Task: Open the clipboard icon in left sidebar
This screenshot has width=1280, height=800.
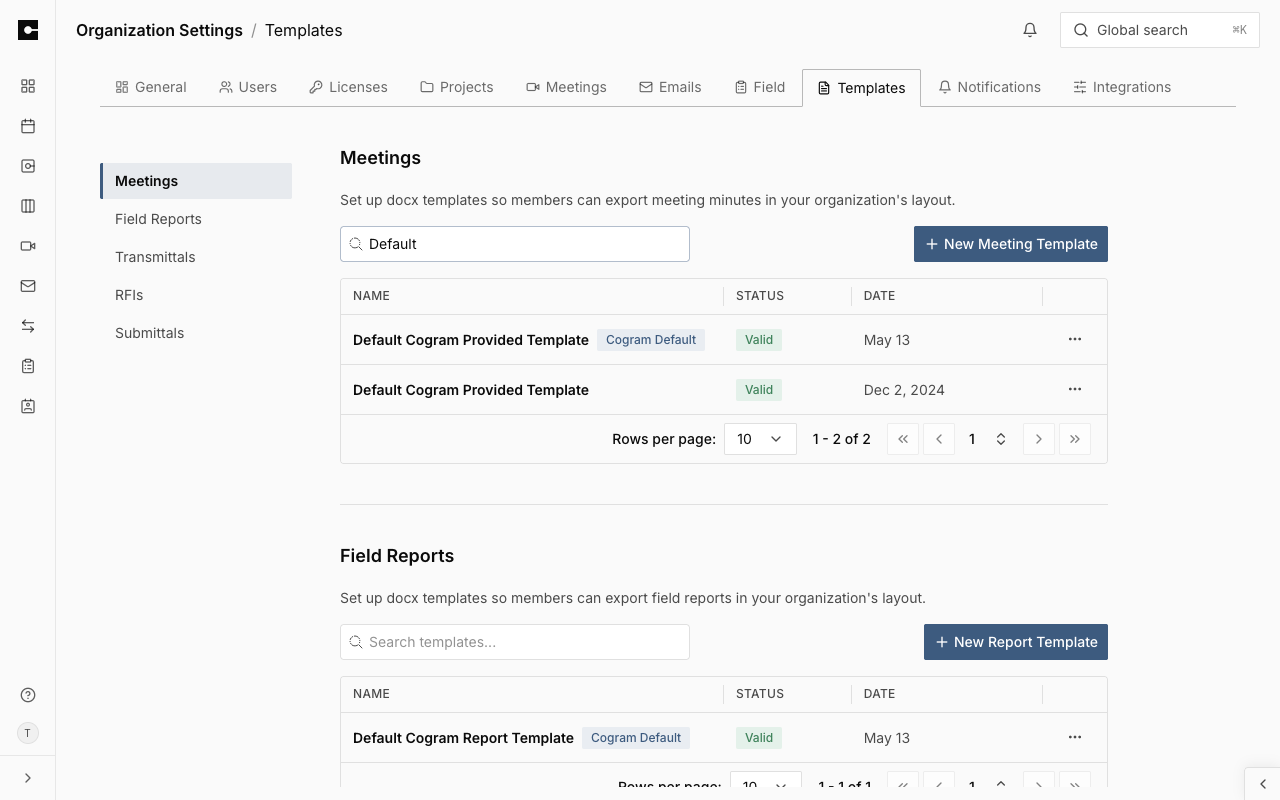Action: pos(28,366)
